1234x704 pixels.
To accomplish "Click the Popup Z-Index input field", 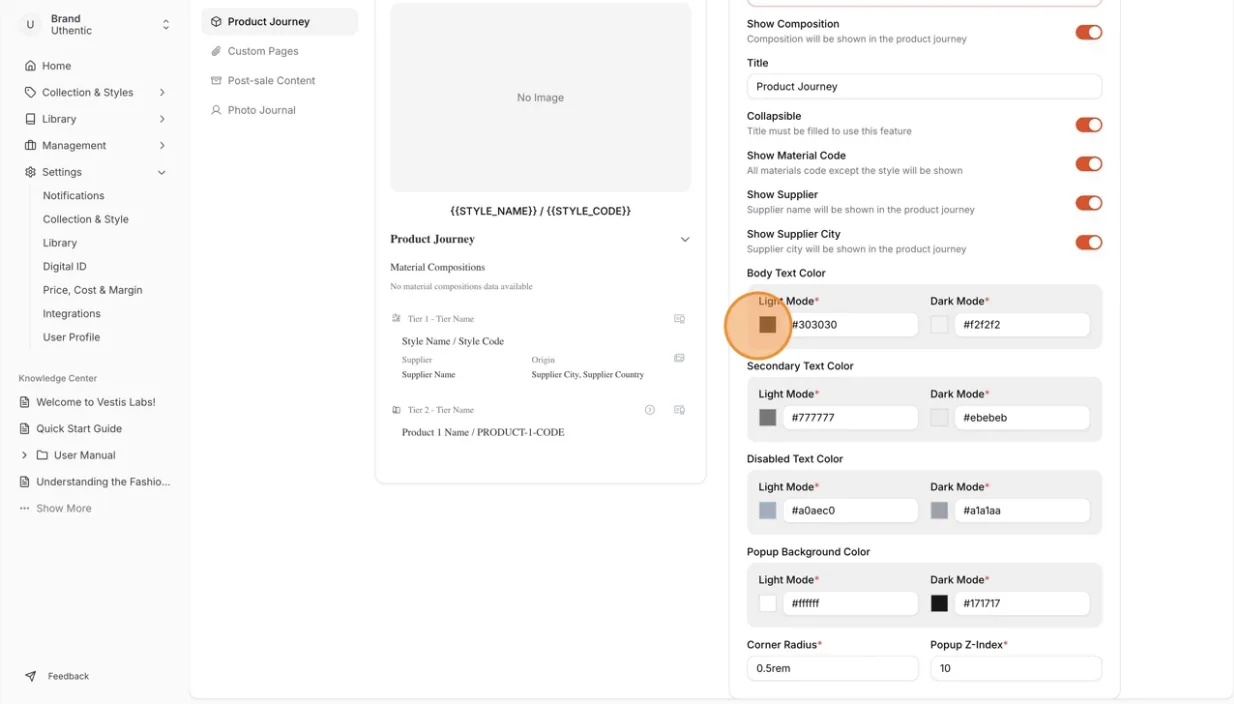I will click(1016, 668).
